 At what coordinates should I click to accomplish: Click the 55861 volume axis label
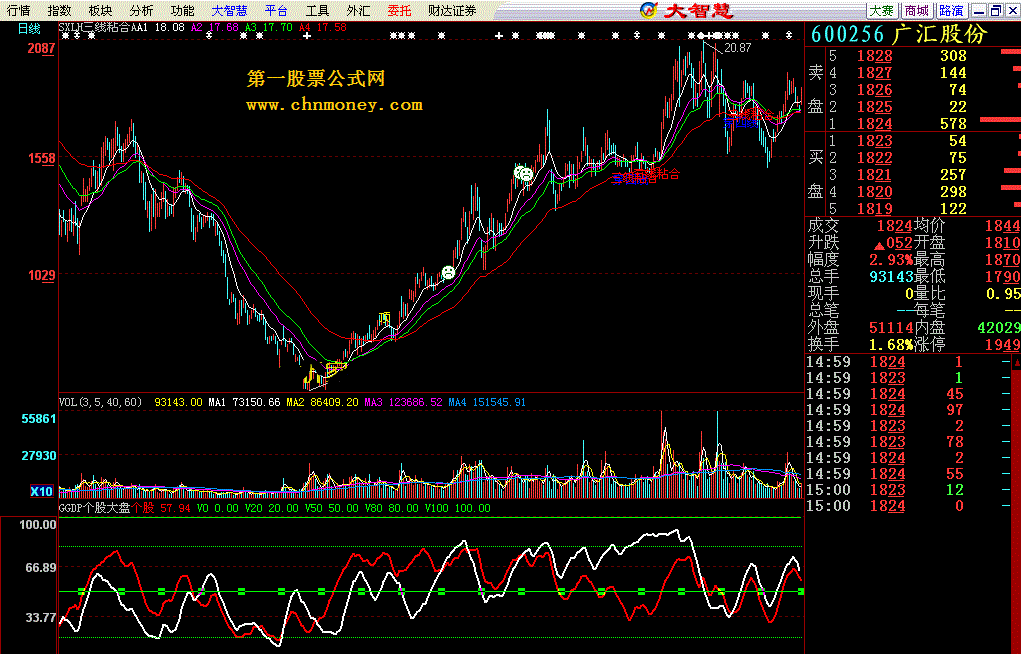[39, 419]
